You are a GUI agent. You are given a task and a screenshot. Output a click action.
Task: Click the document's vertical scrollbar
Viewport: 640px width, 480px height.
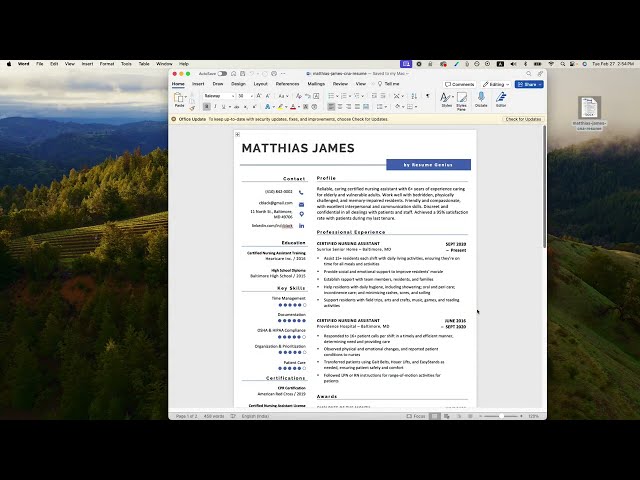tap(544, 186)
